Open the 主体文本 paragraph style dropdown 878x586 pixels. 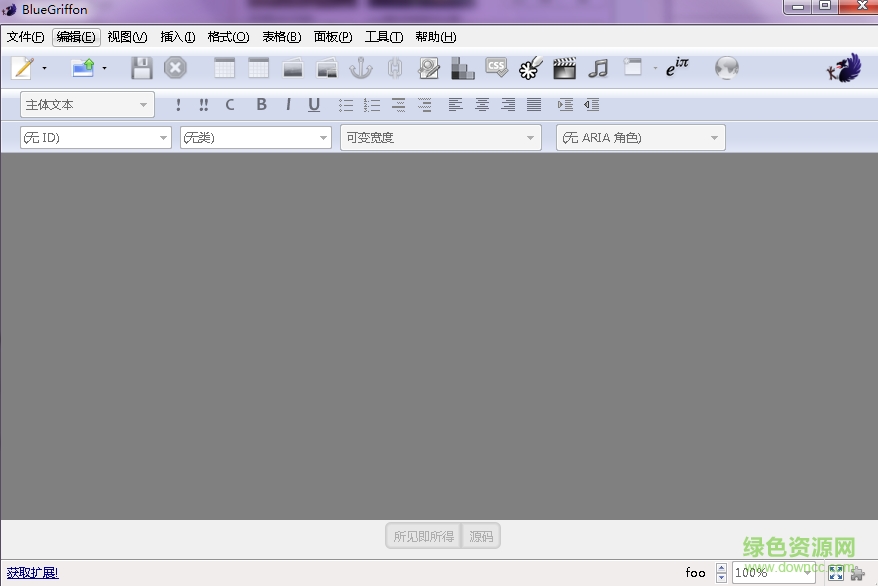tap(86, 104)
